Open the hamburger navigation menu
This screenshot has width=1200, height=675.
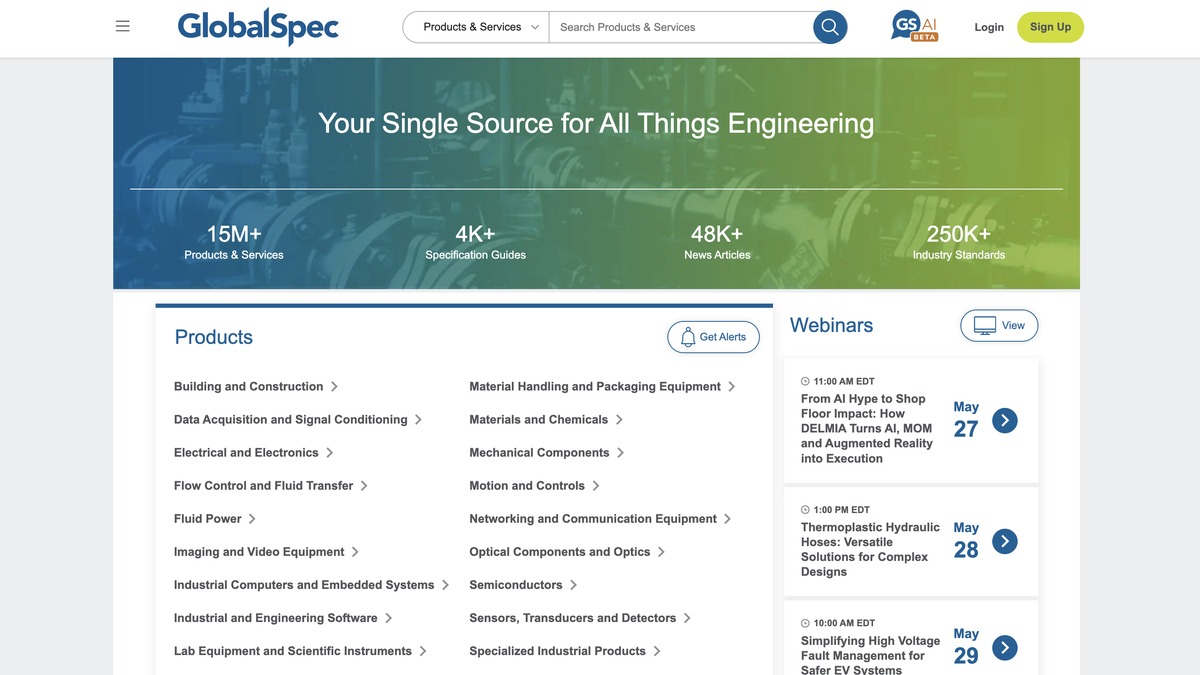pos(122,27)
